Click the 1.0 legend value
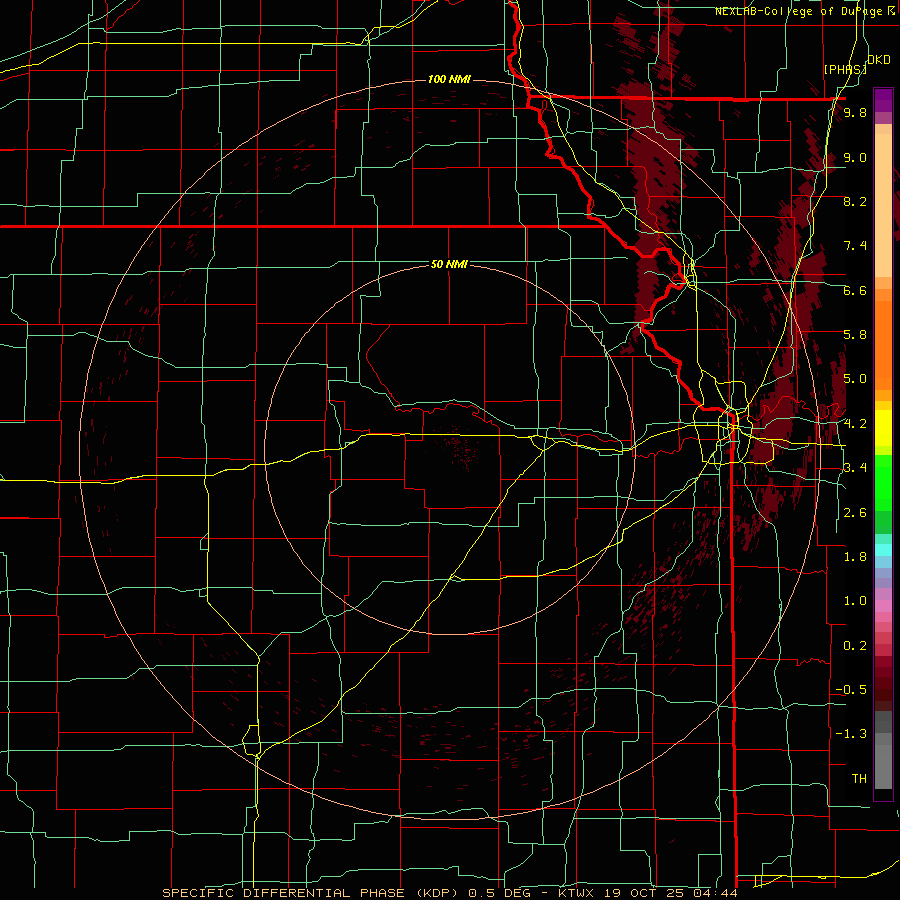The image size is (900, 900). pos(855,601)
